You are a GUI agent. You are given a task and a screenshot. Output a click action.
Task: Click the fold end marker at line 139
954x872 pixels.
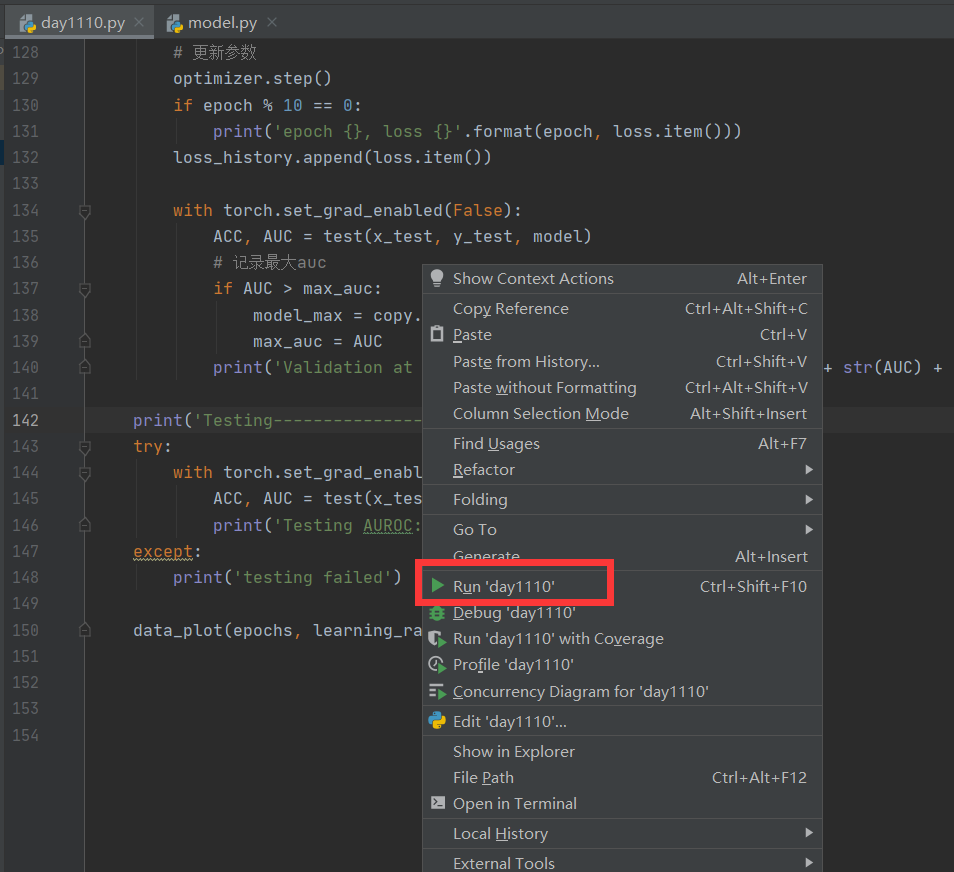pos(85,341)
